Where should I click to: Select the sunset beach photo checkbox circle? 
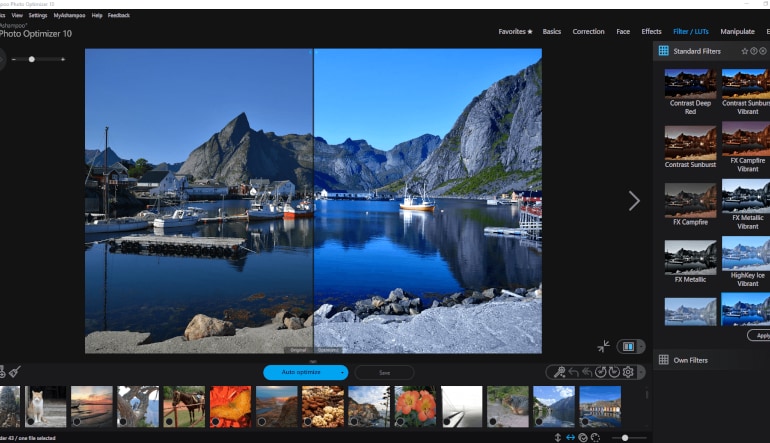click(77, 421)
